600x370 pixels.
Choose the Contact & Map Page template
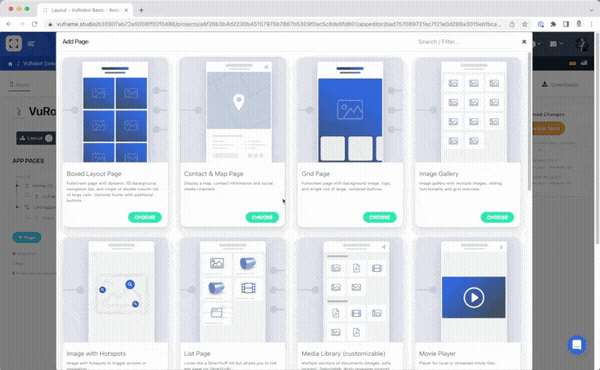coord(262,217)
